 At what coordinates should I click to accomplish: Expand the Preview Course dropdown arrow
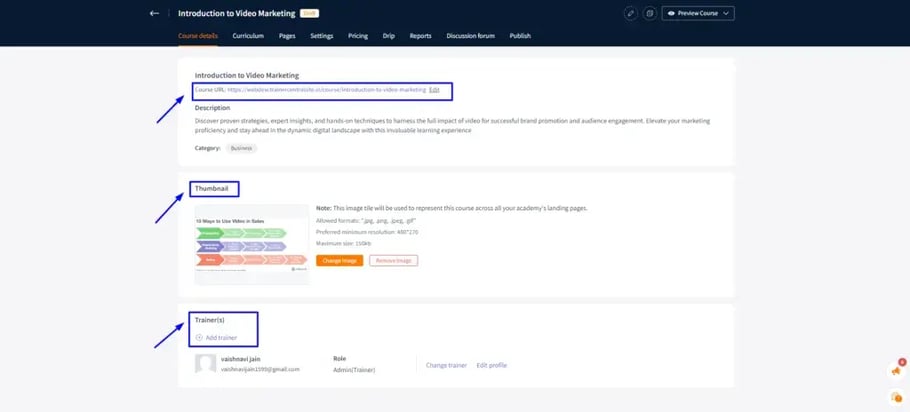(725, 13)
